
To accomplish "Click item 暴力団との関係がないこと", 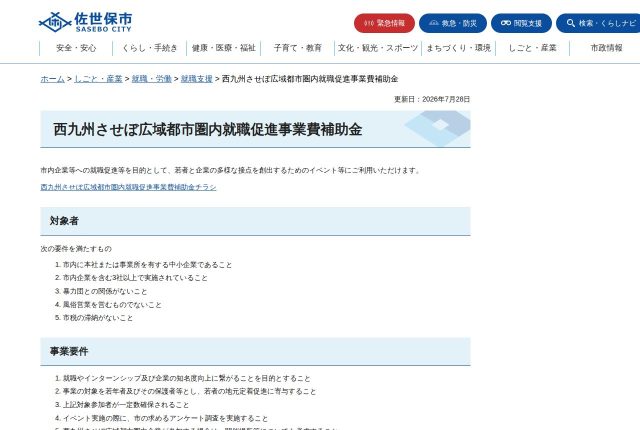I will (105, 291).
